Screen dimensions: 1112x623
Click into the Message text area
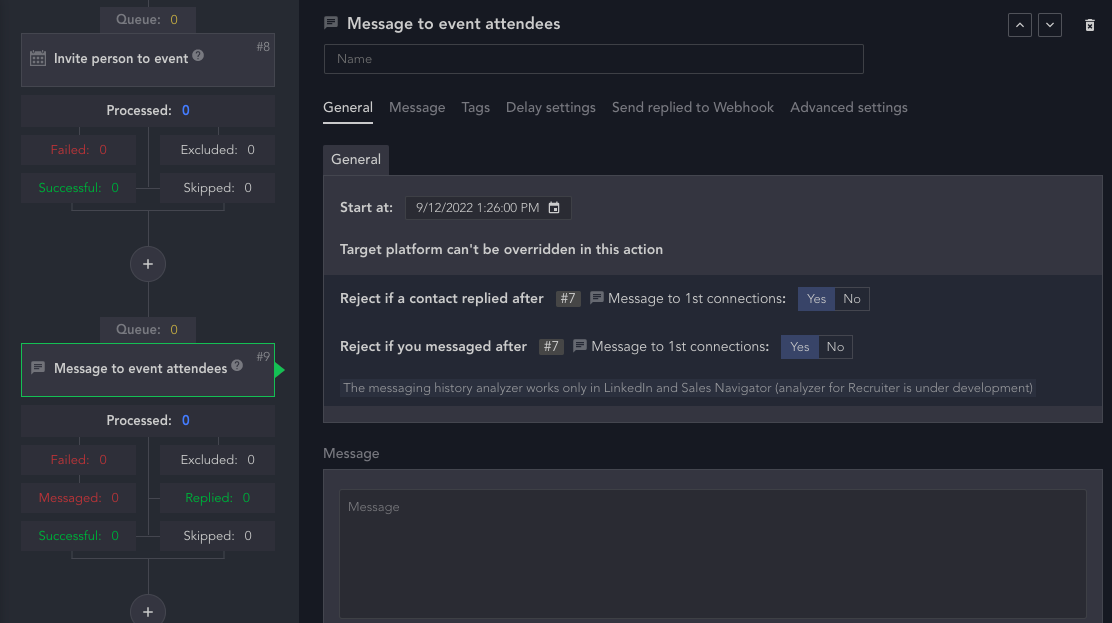712,553
